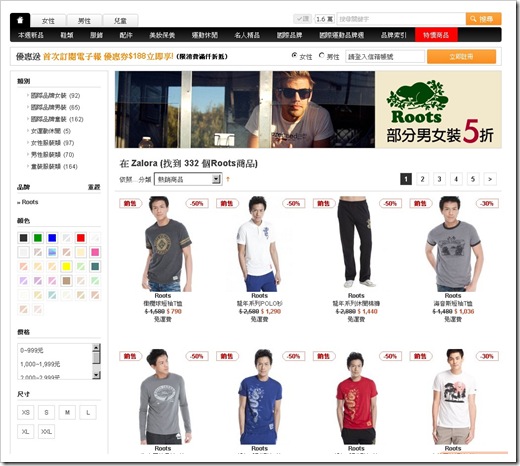Switch to the 男性 top tab
The image size is (520, 466).
[x=84, y=21]
